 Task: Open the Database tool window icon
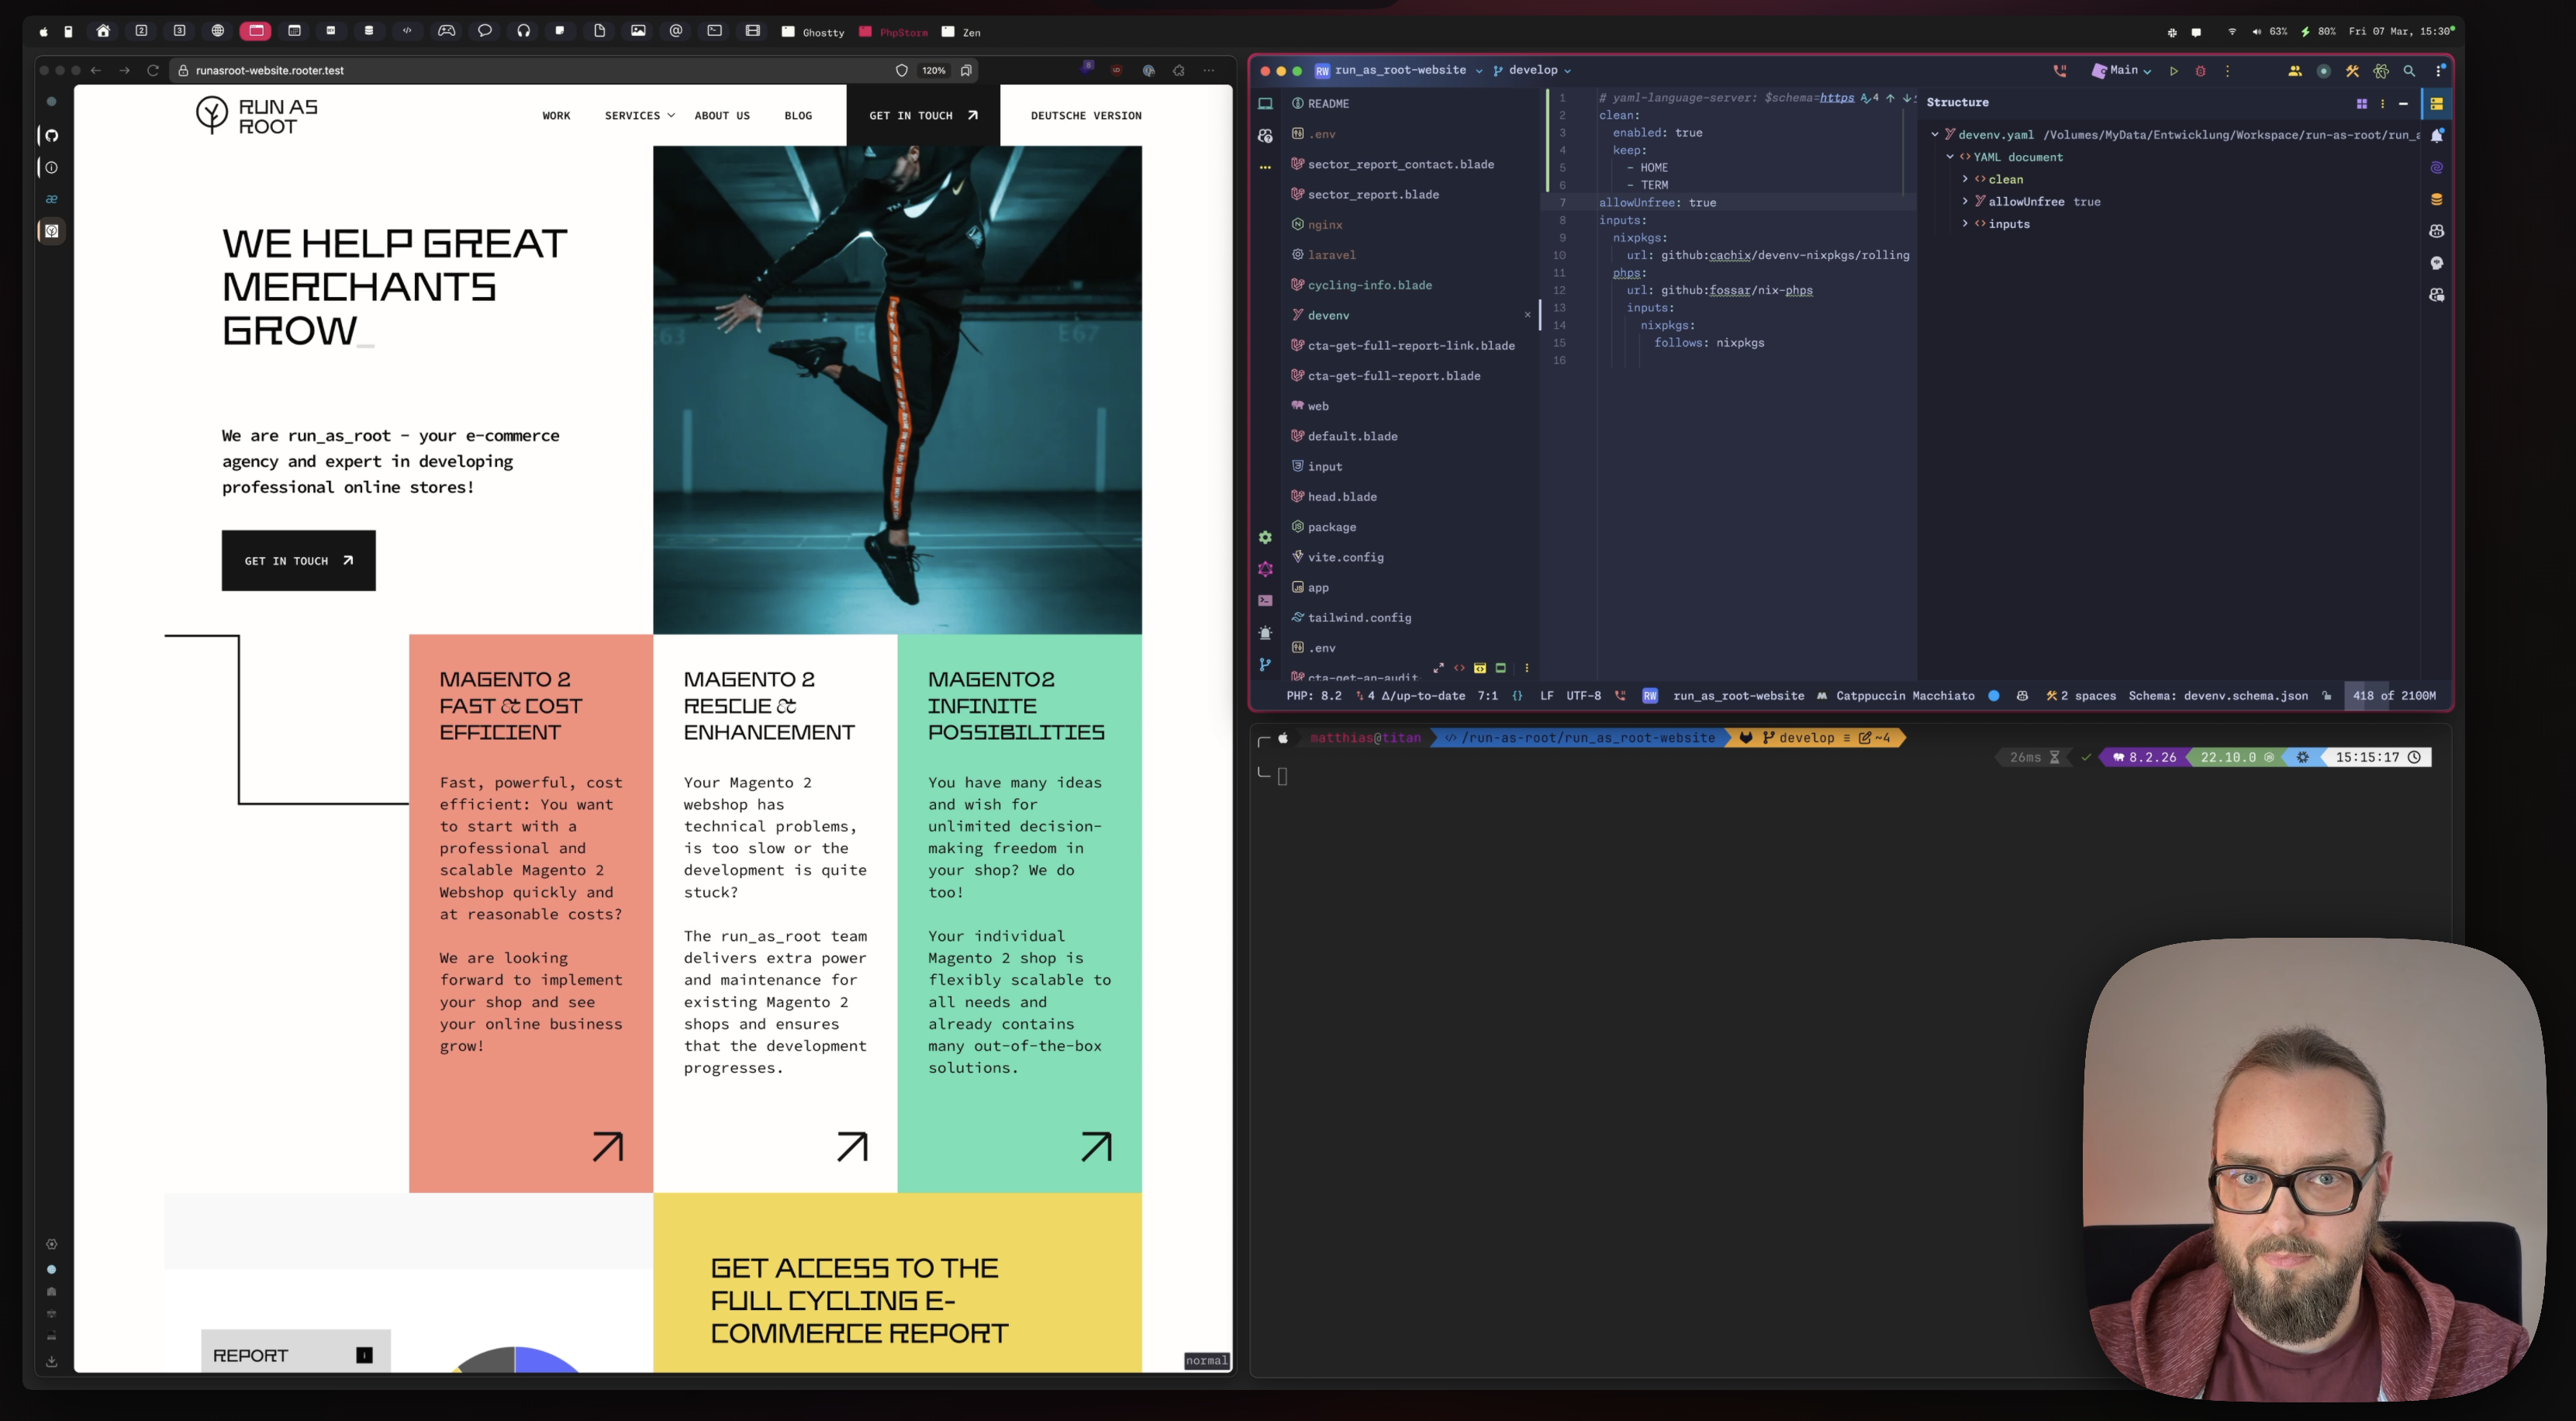pyautogui.click(x=2437, y=199)
